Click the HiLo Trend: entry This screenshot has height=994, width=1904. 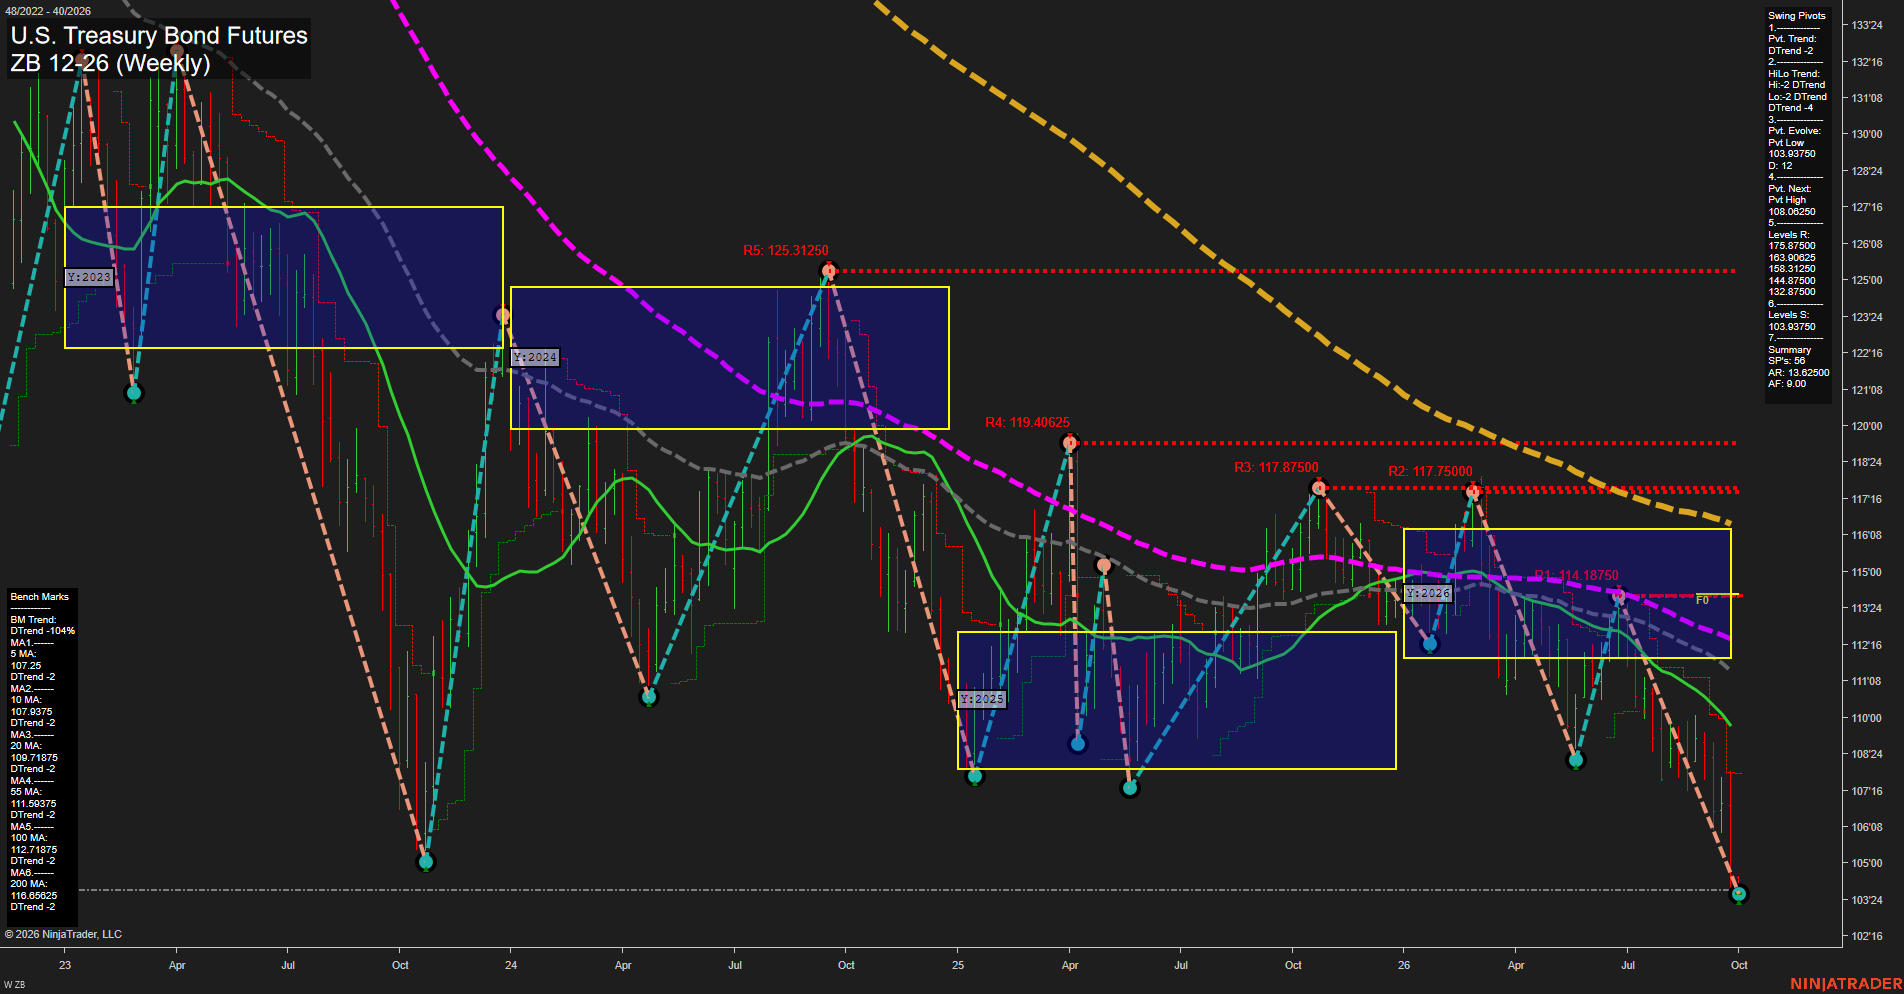(1794, 74)
